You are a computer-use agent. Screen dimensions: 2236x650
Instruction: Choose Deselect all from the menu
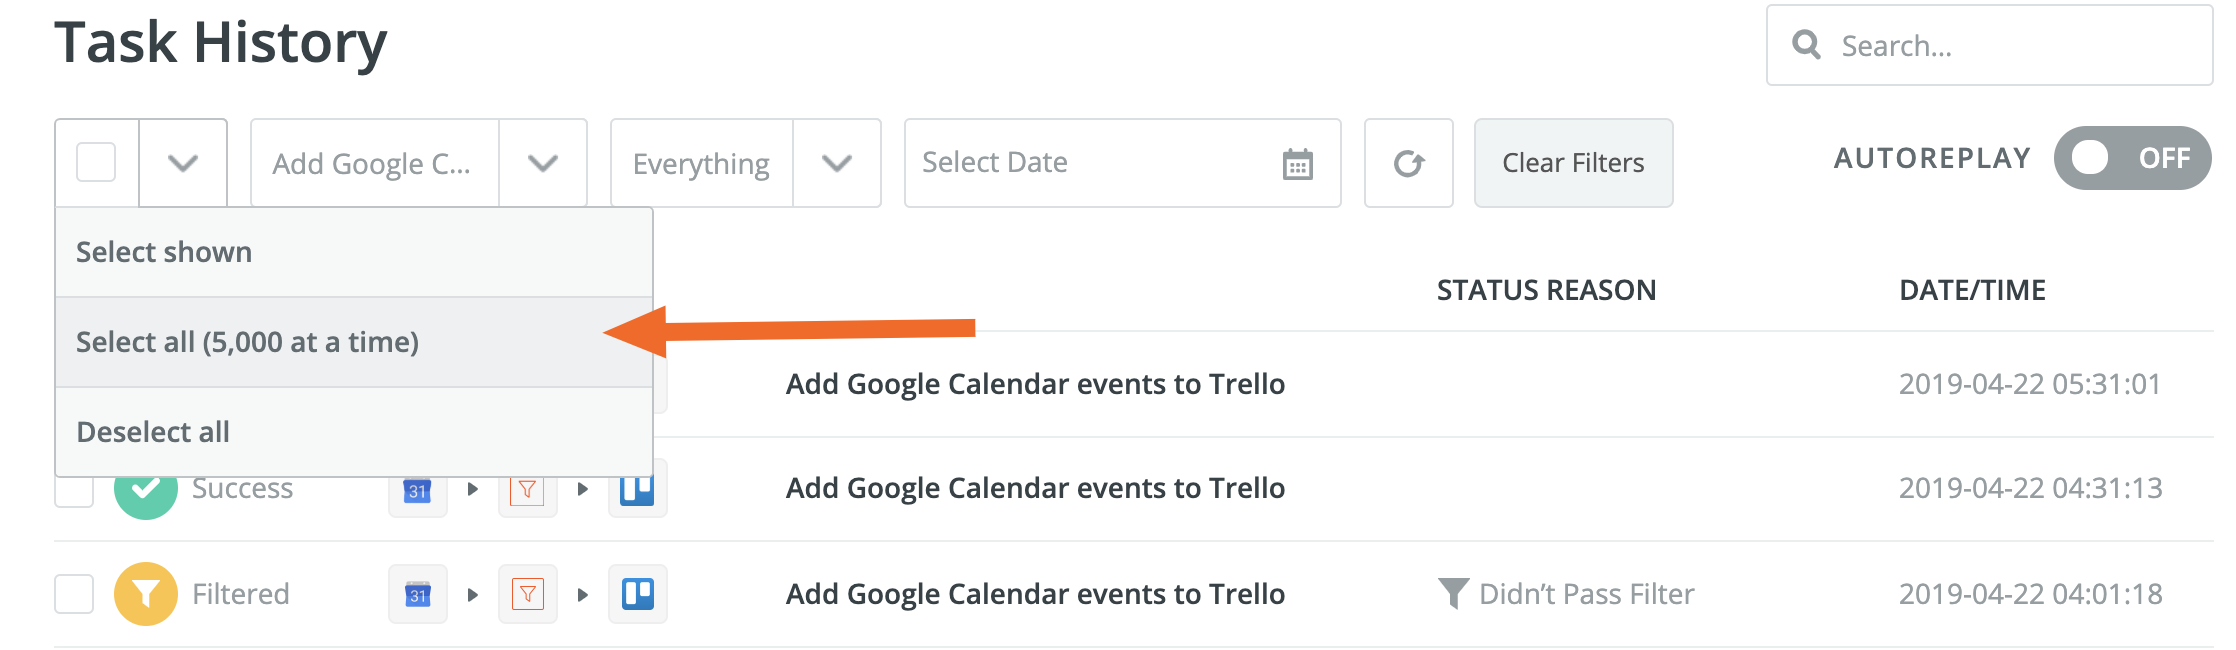point(153,432)
